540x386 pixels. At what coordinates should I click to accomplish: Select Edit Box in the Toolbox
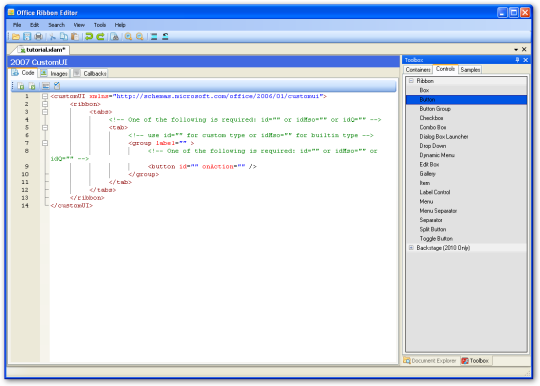tap(466, 165)
